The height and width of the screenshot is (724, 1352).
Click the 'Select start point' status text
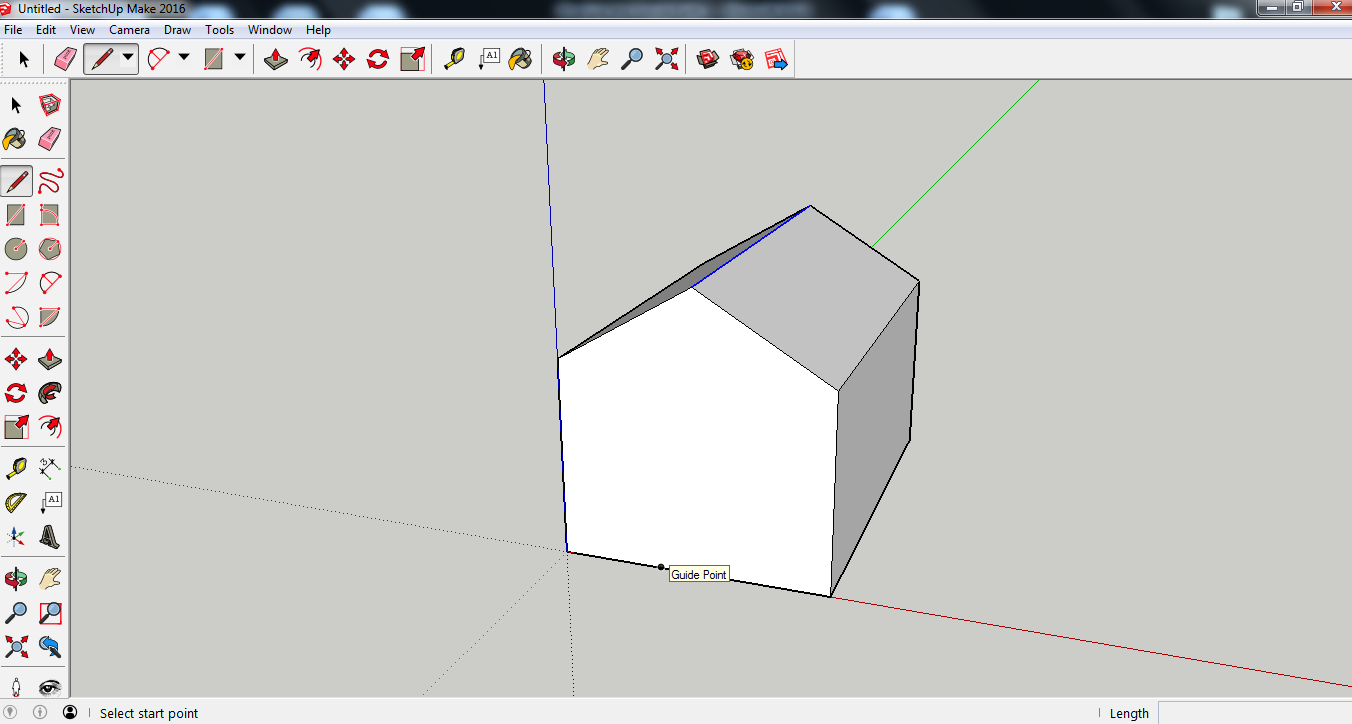(149, 713)
